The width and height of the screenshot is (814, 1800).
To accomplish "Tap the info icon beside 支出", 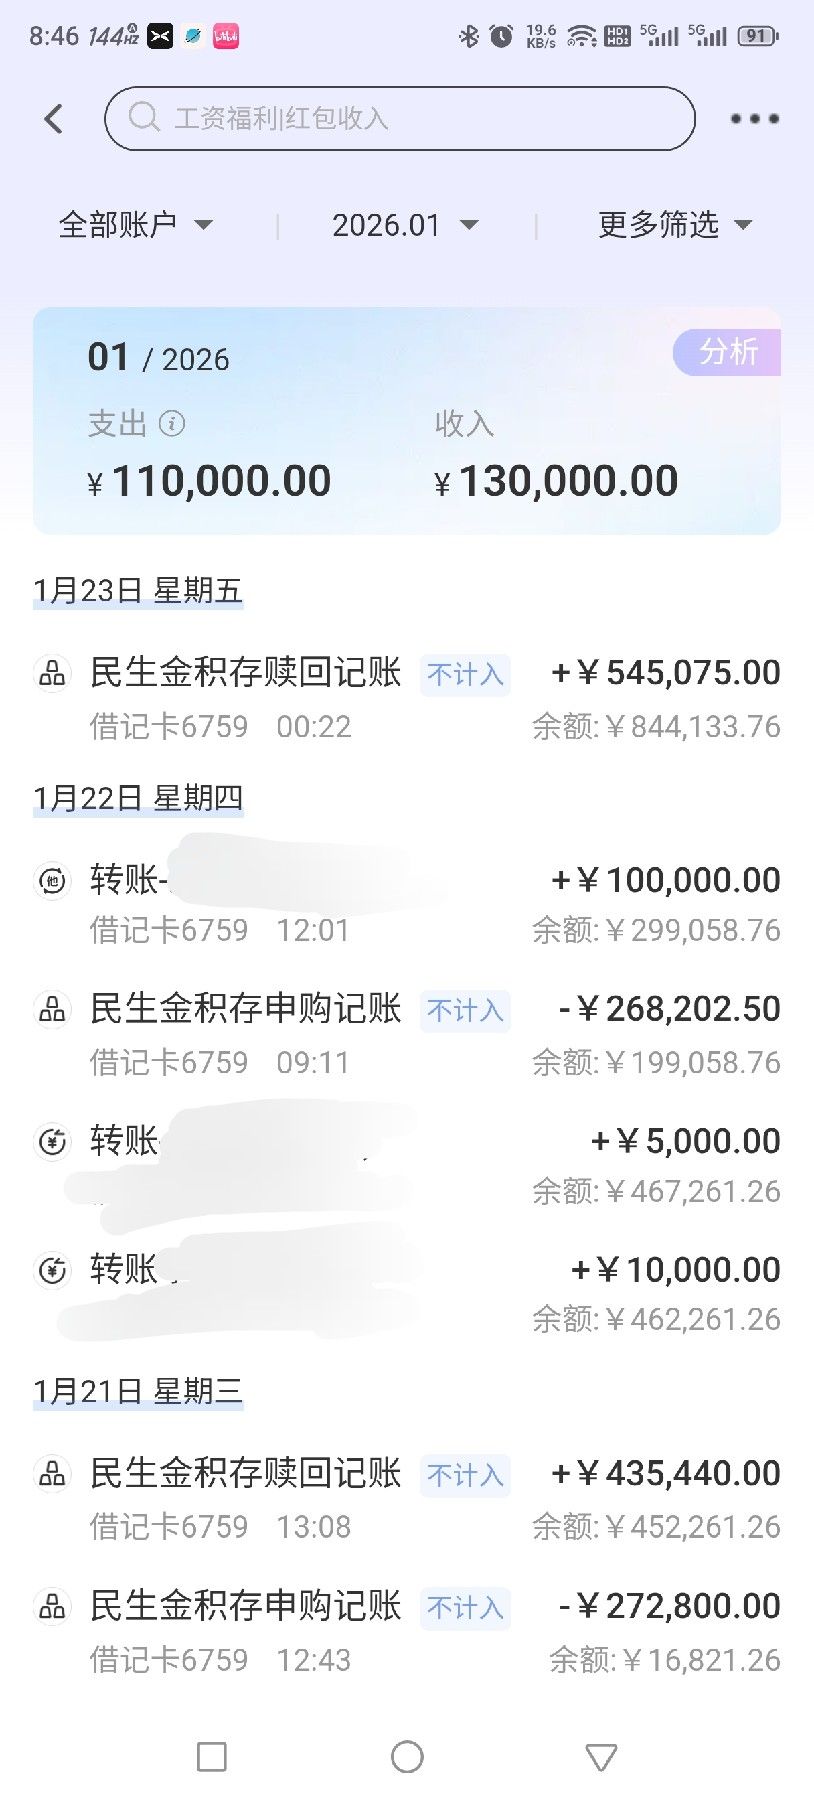I will [172, 424].
